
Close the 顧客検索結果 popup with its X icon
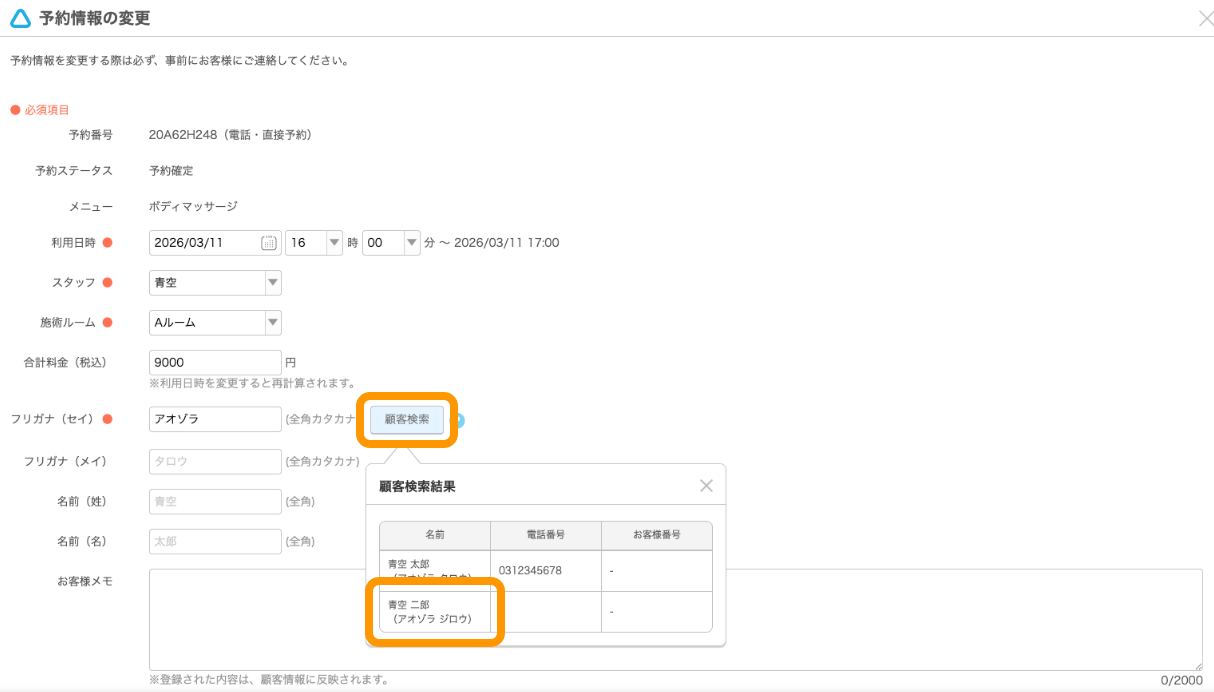pos(706,485)
